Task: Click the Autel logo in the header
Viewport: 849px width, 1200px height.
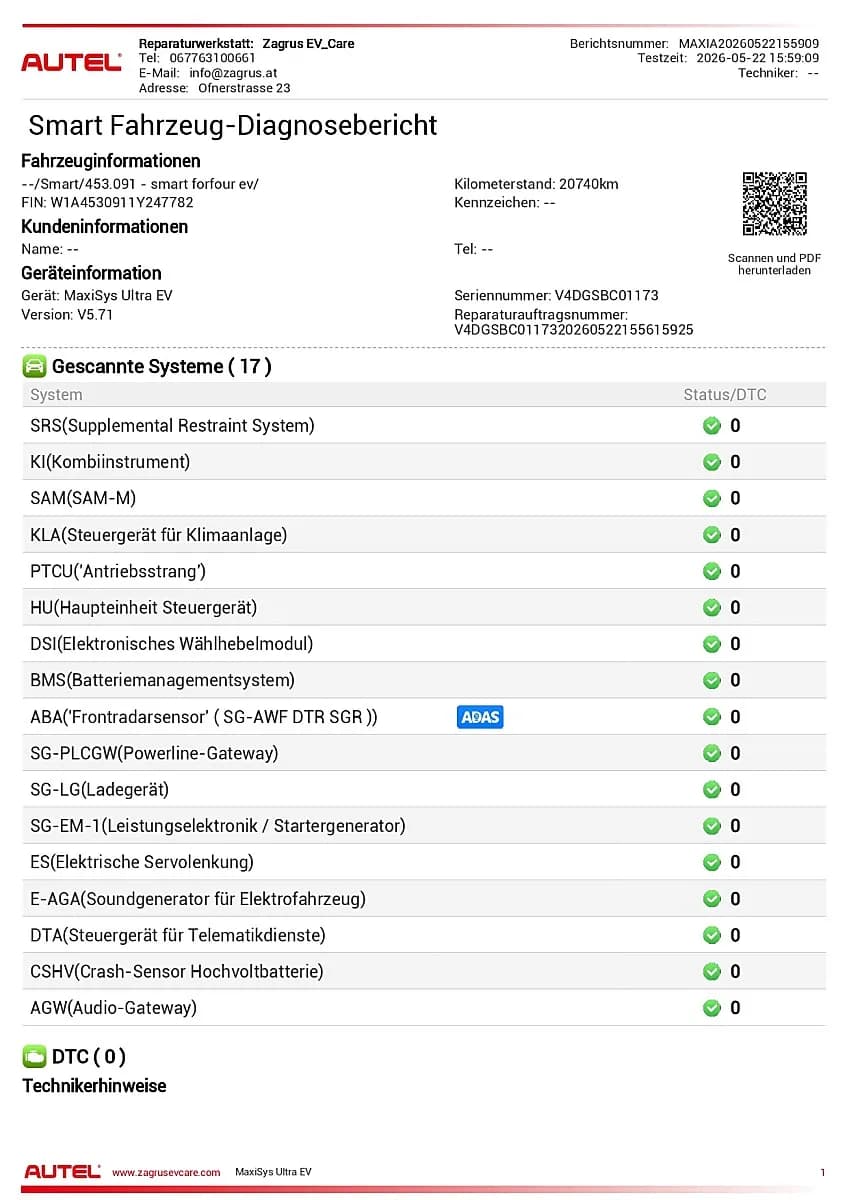Action: 71,62
